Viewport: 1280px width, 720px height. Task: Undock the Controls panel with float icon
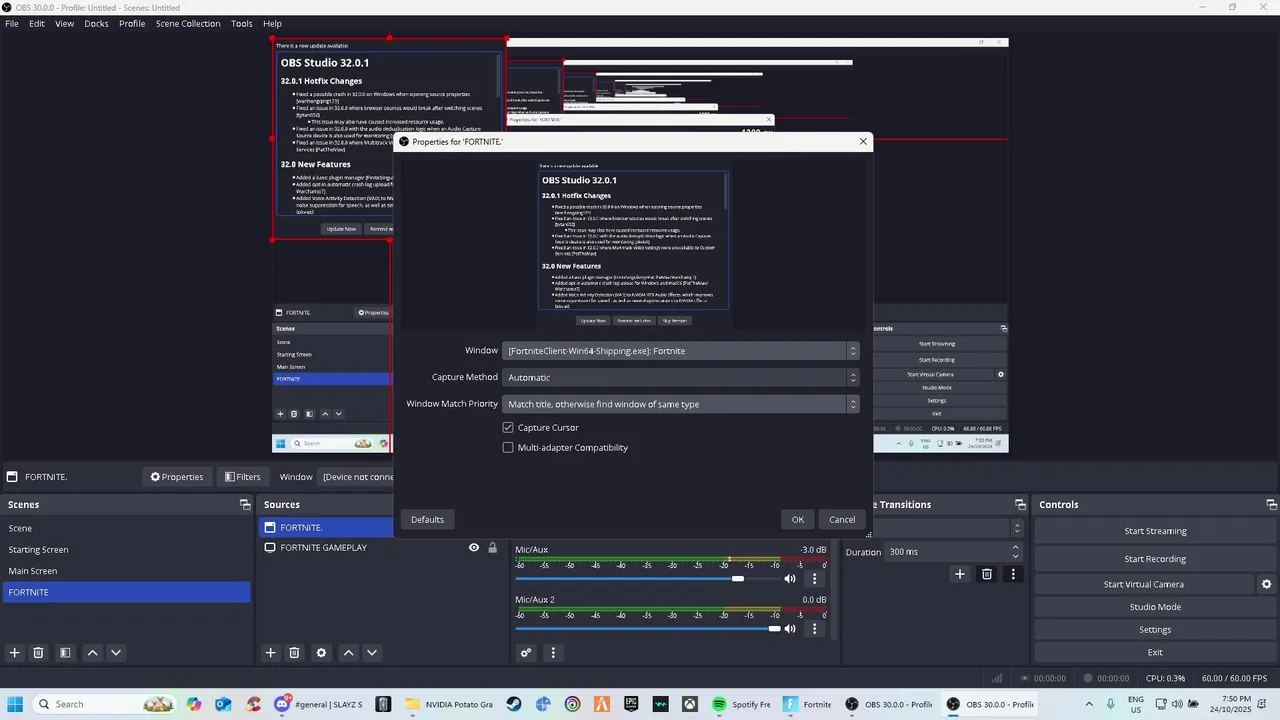pyautogui.click(x=1271, y=505)
